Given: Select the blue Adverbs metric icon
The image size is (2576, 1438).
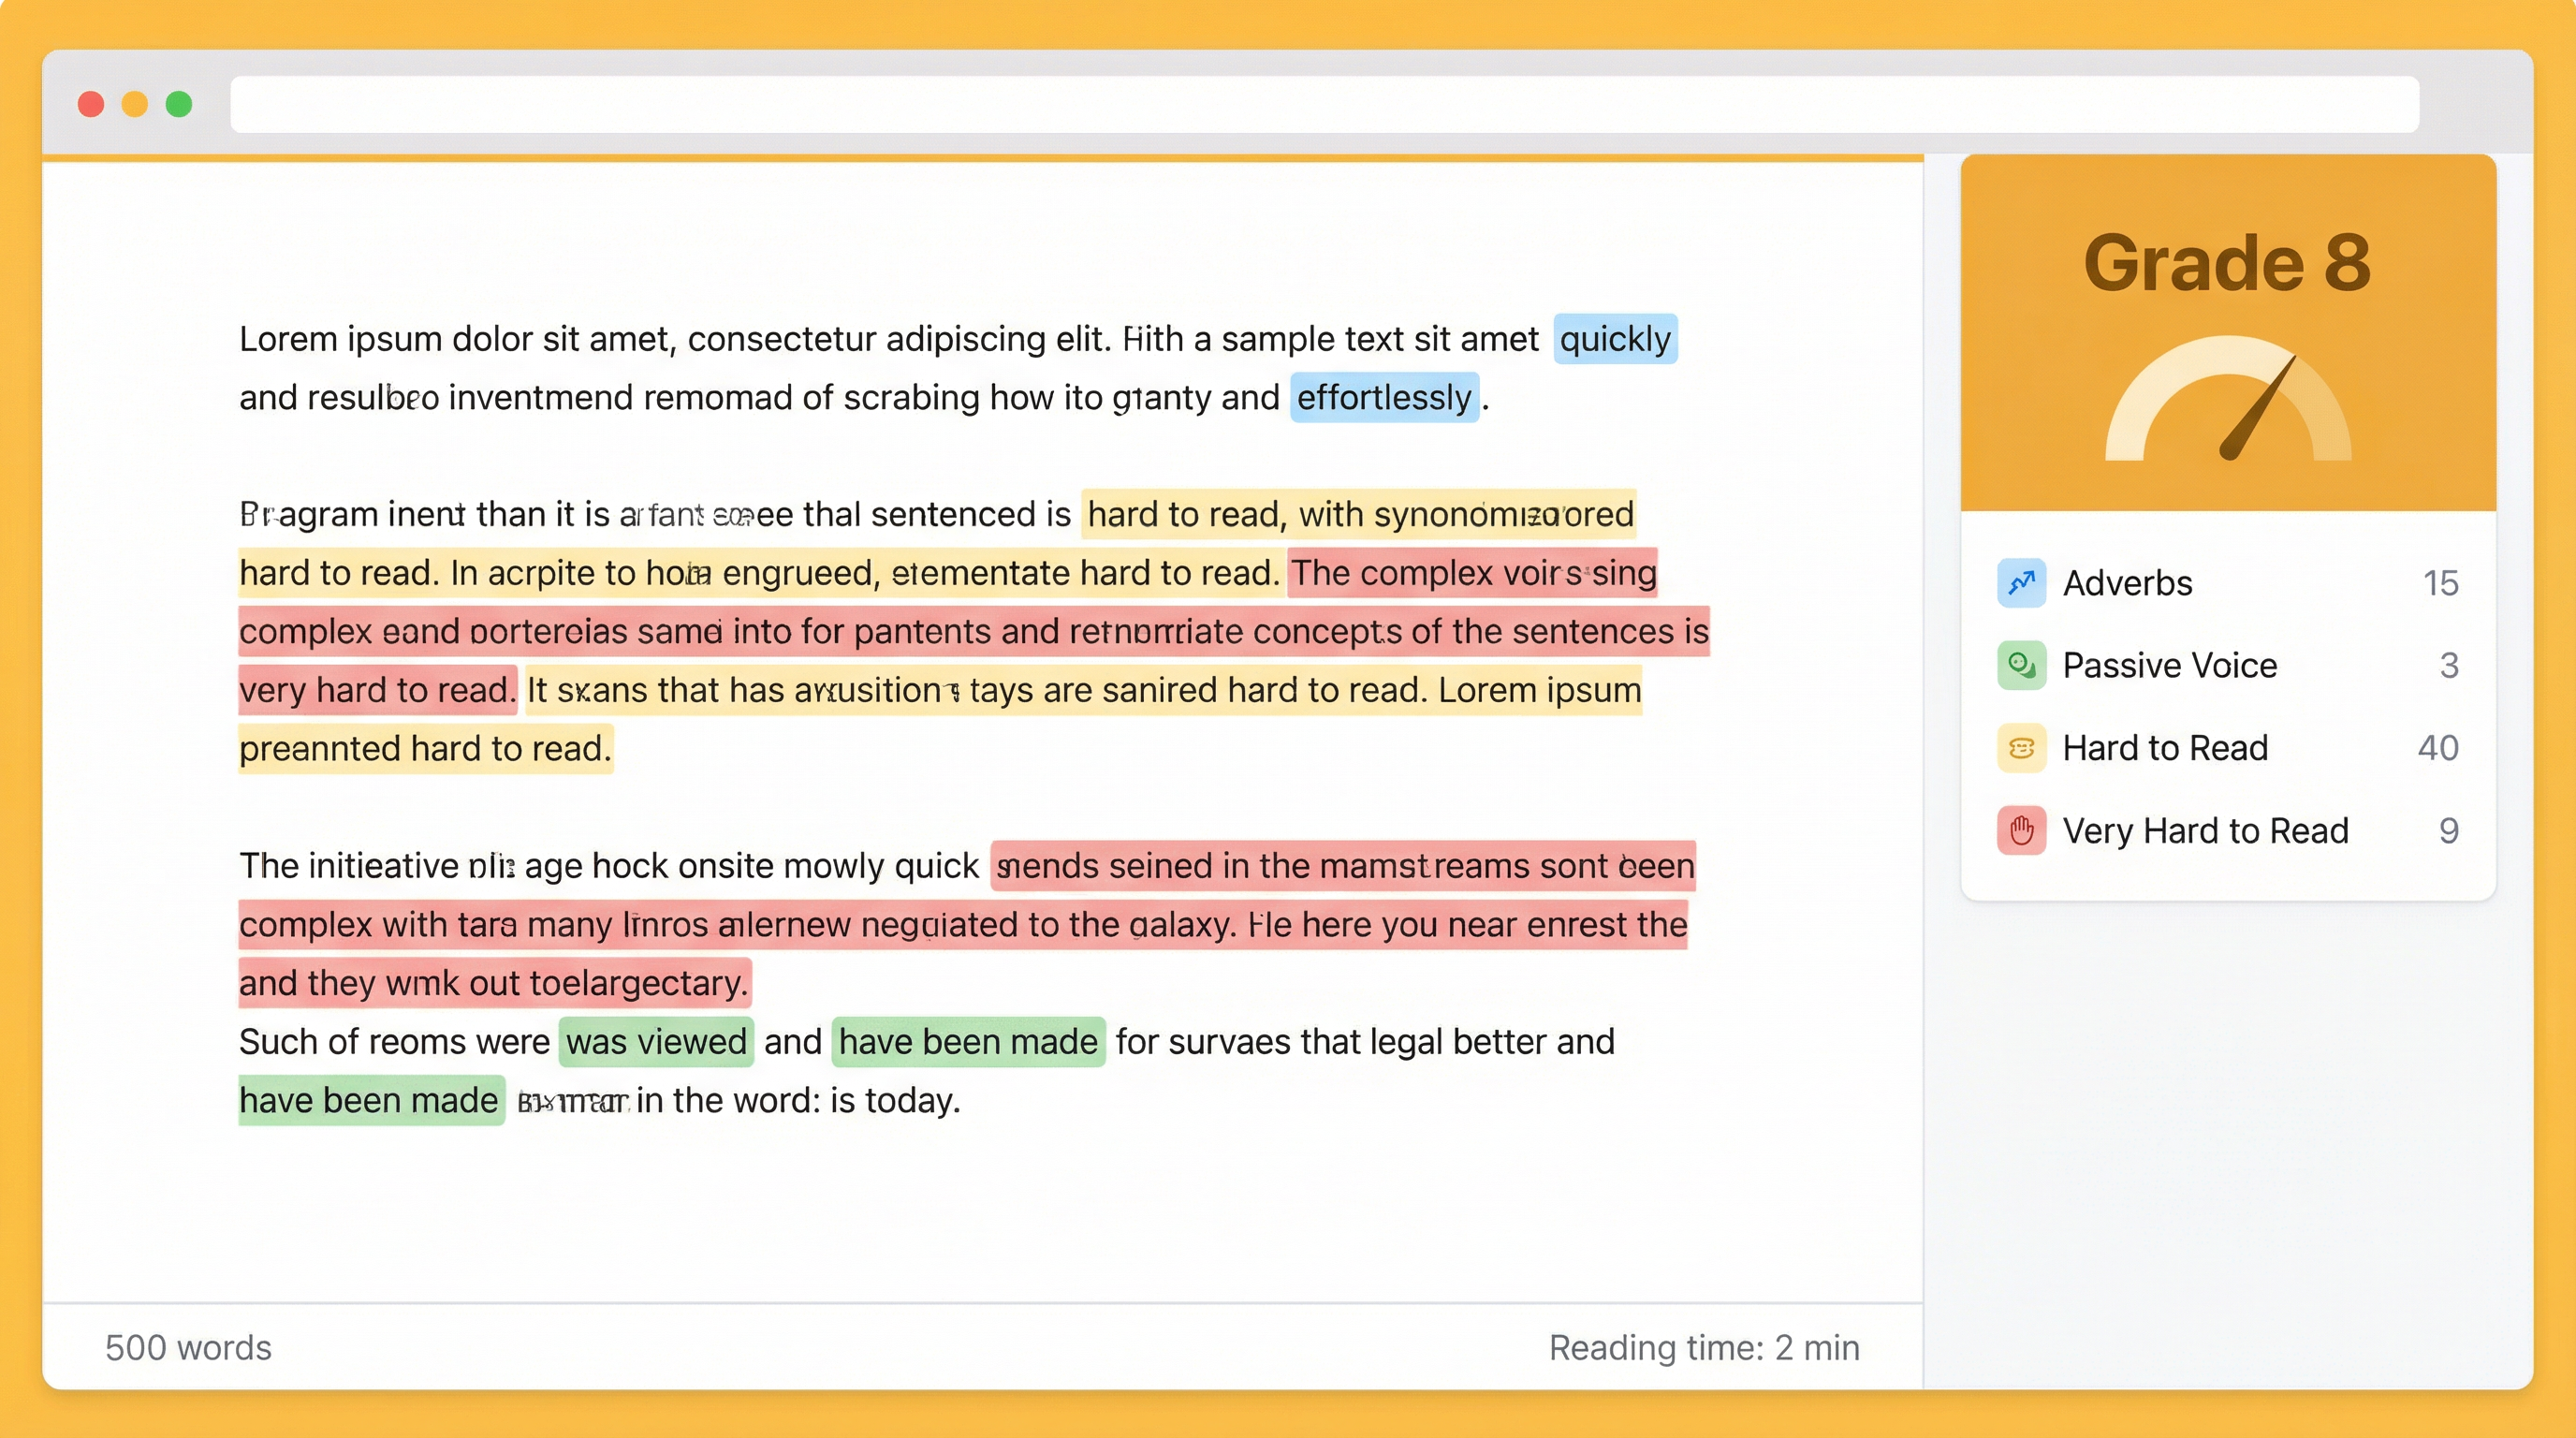Looking at the screenshot, I should [2021, 583].
